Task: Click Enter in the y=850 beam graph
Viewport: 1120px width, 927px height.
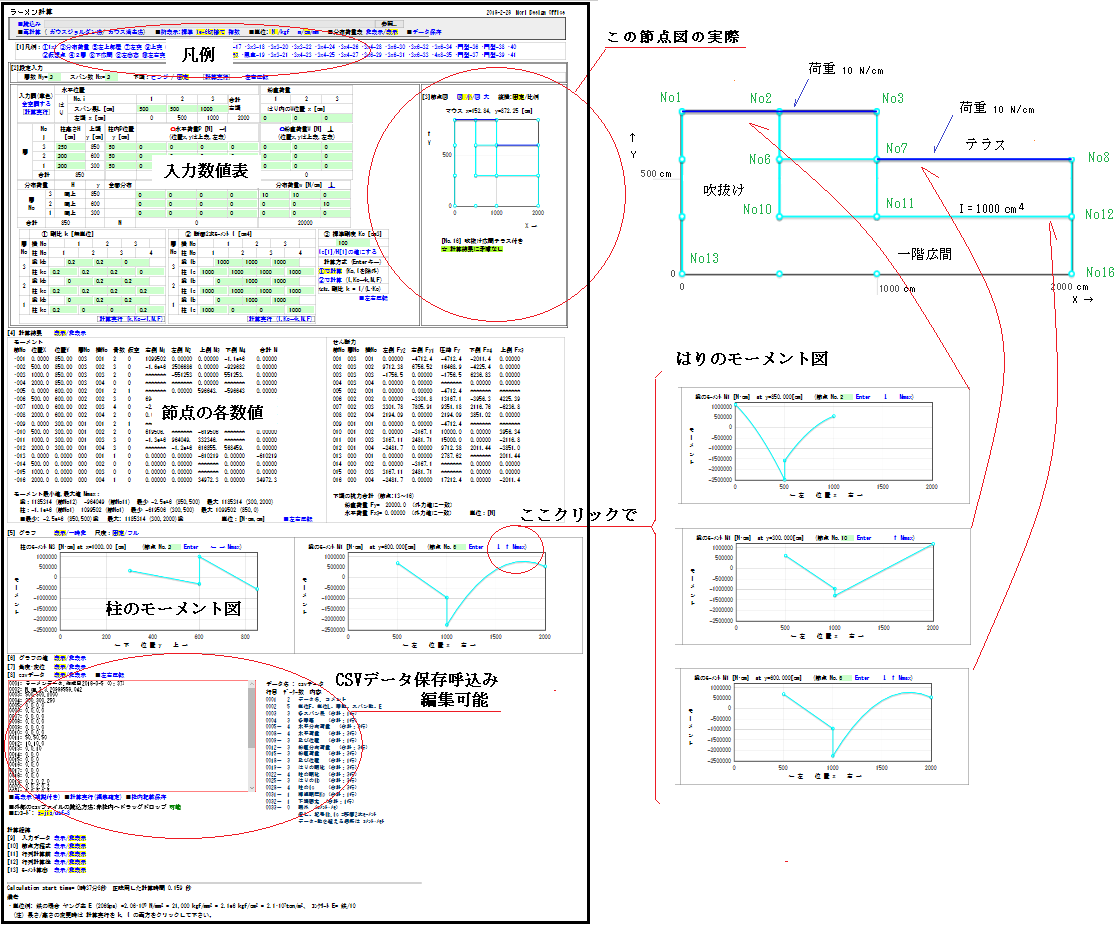Action: pyautogui.click(x=863, y=397)
